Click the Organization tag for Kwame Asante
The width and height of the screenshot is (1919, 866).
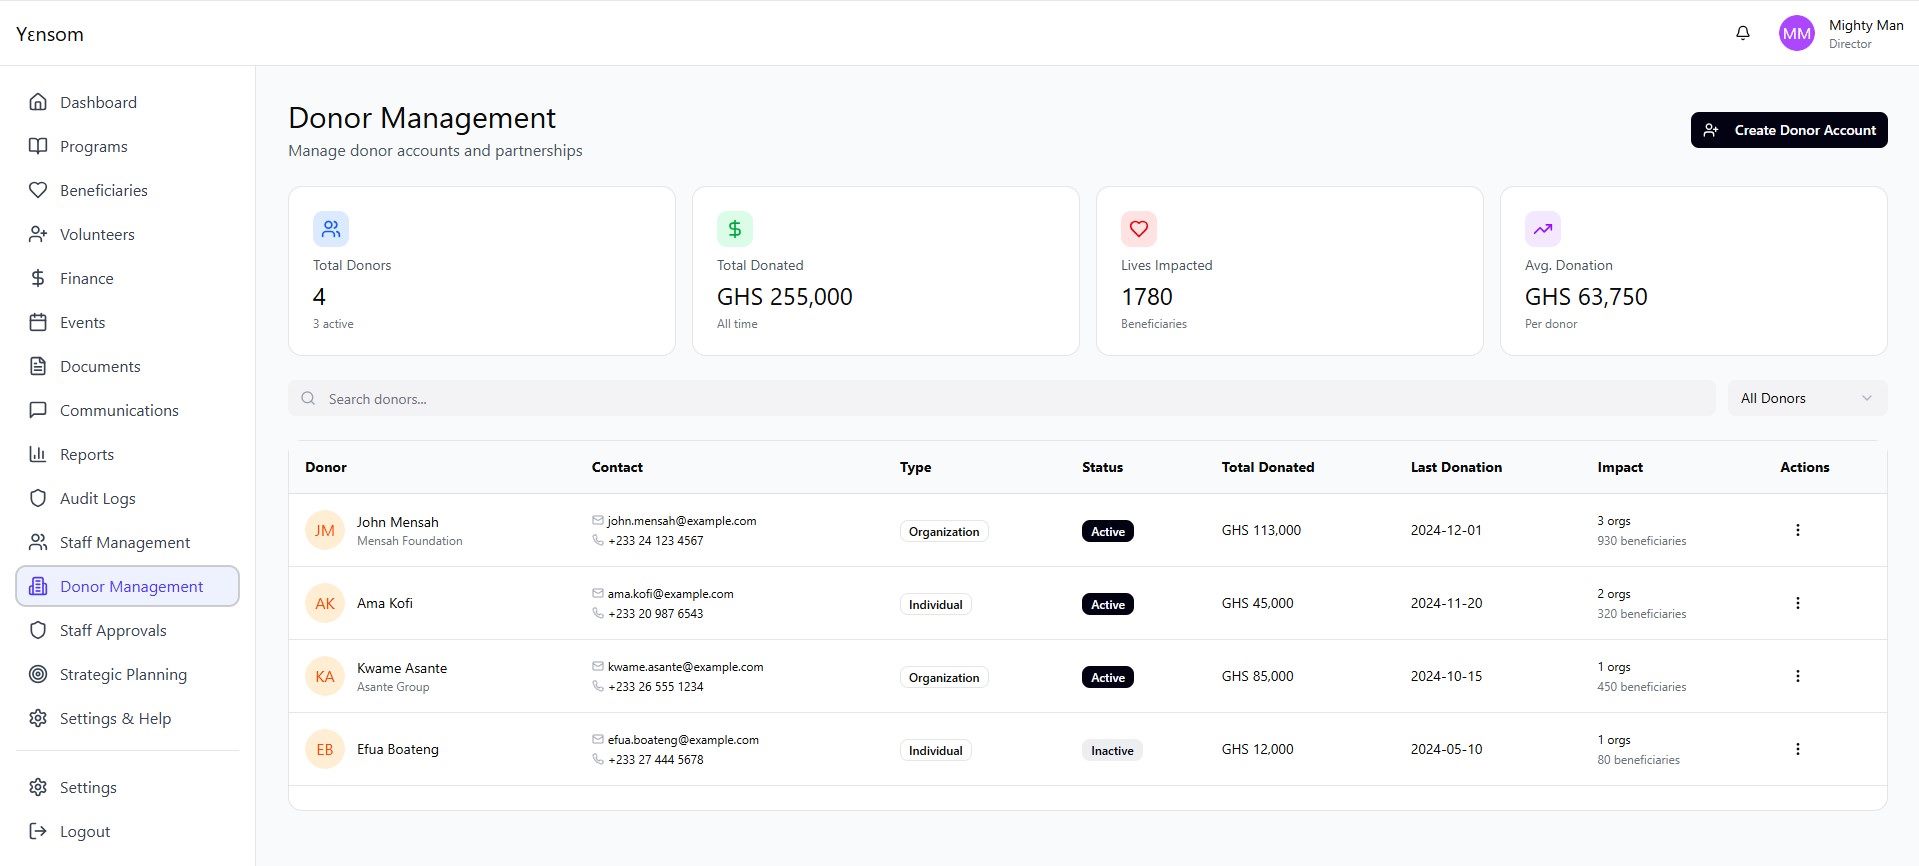(944, 677)
